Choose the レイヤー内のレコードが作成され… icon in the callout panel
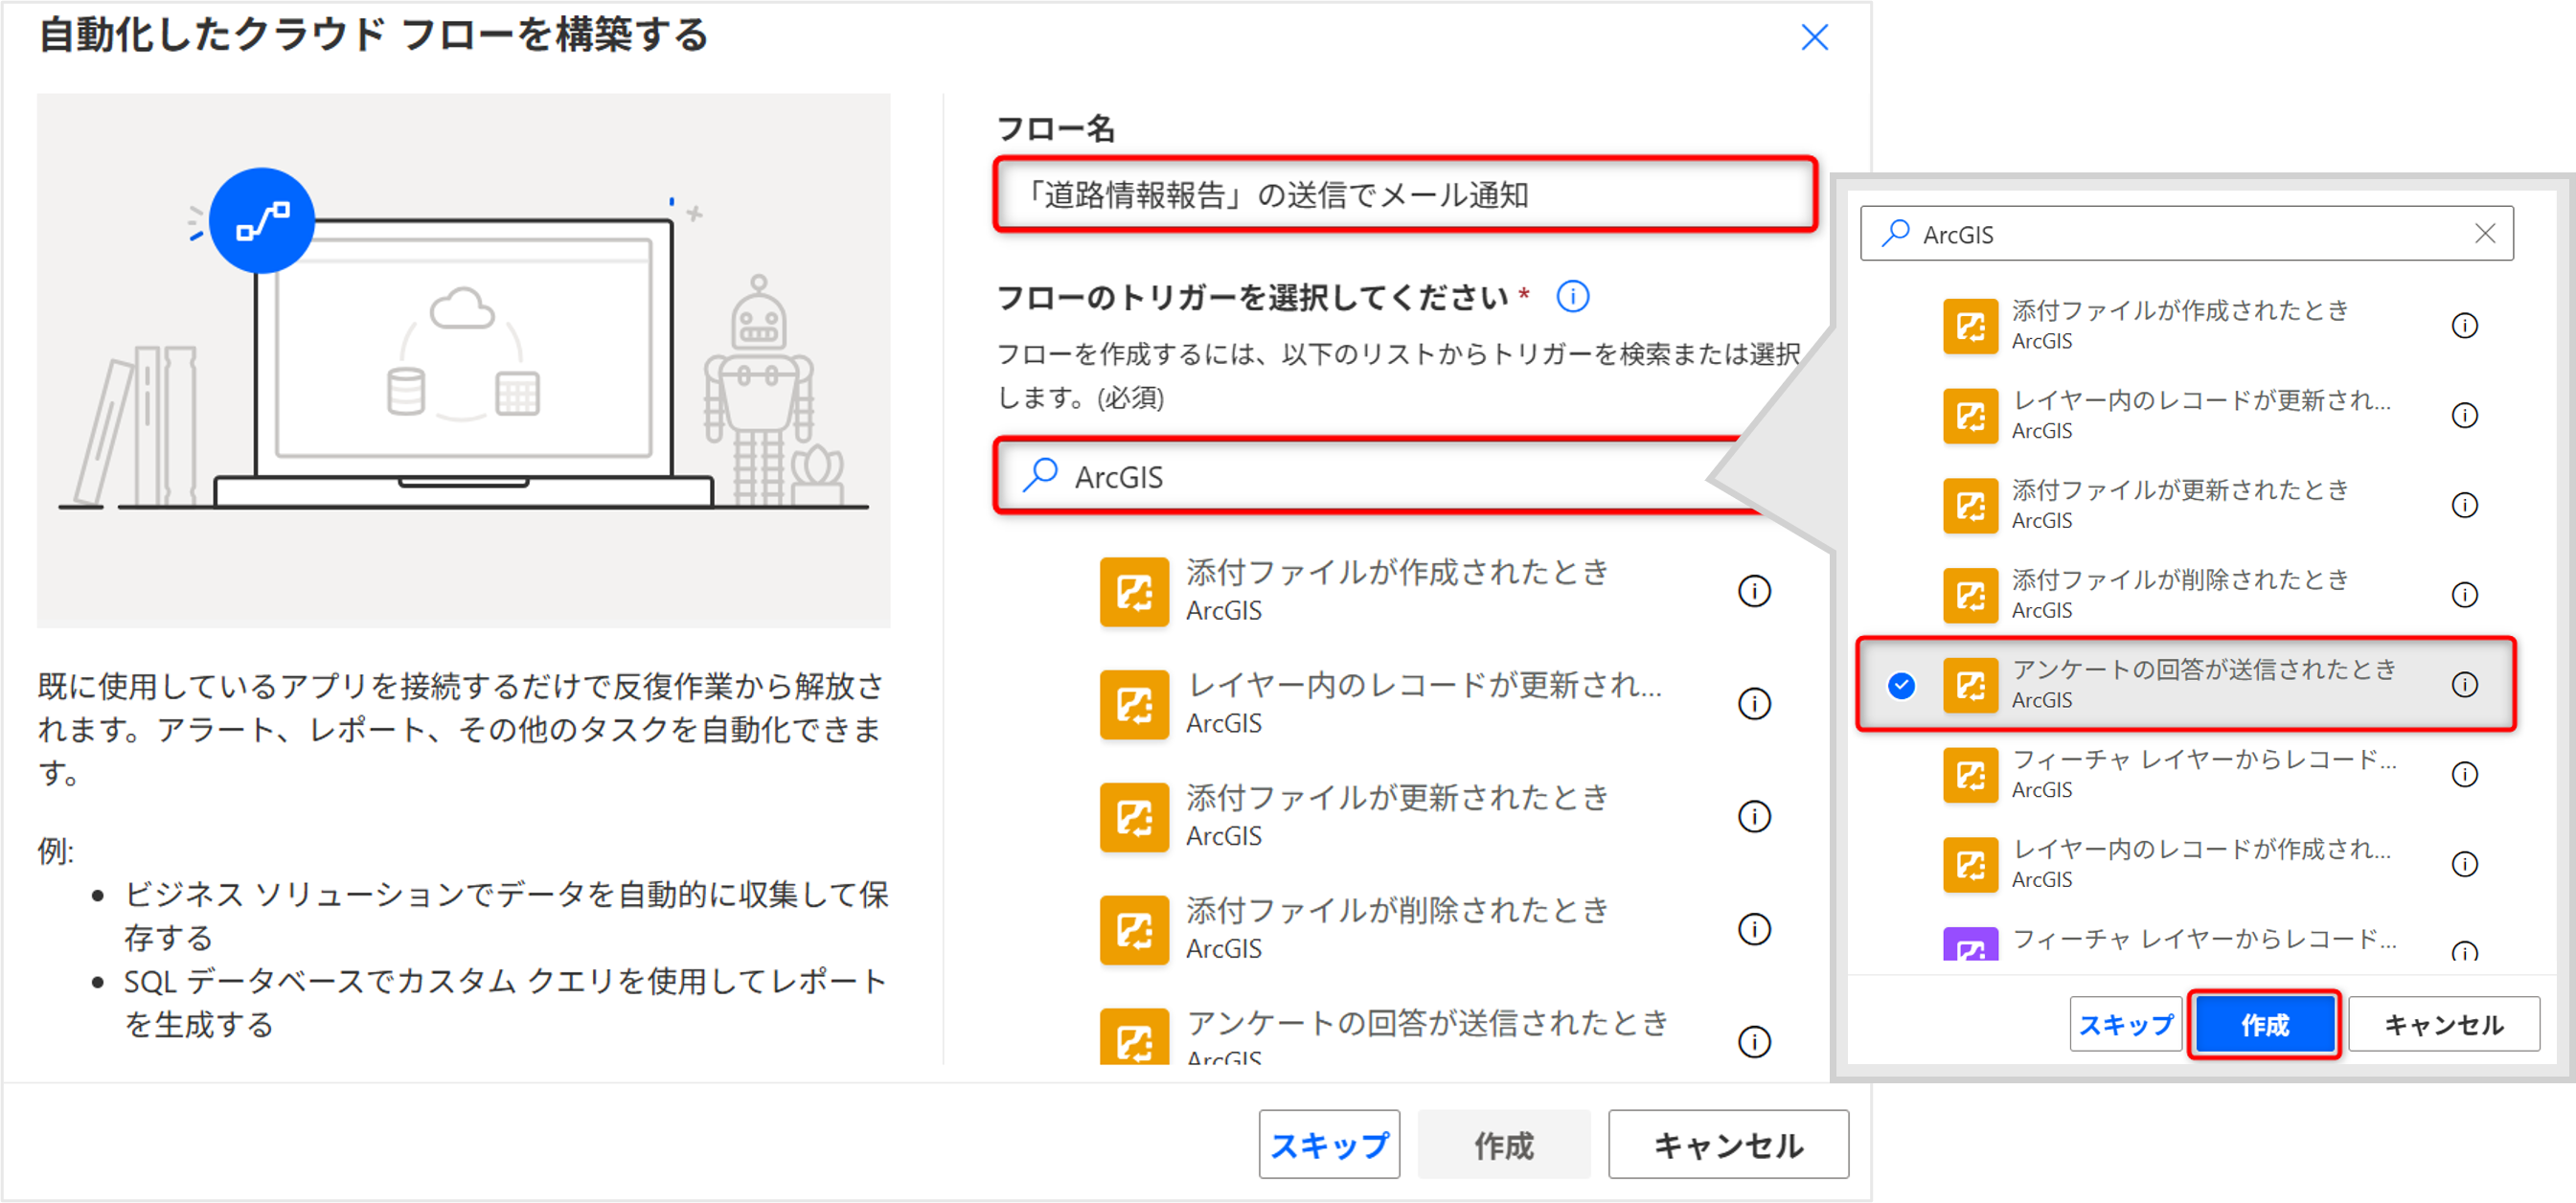Viewport: 2576px width, 1203px height. pyautogui.click(x=1970, y=865)
